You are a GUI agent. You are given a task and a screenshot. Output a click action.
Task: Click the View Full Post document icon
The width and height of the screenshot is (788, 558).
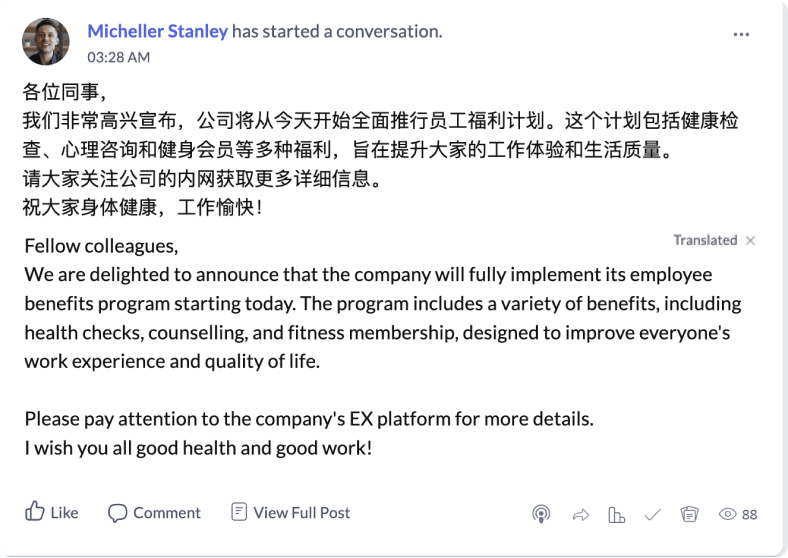pos(239,512)
